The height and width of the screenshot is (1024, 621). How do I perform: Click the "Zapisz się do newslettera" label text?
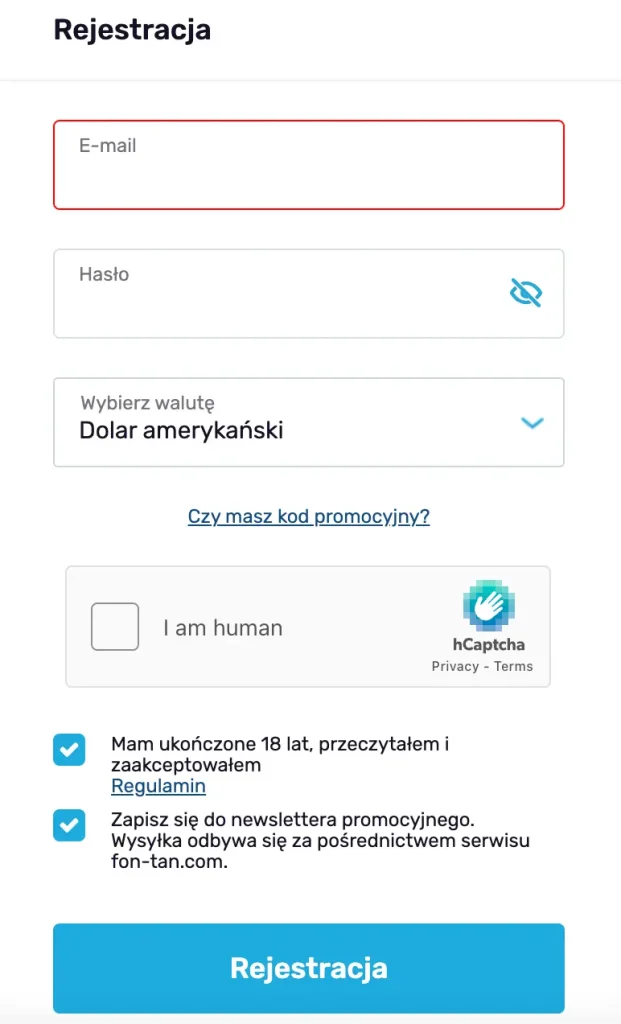[320, 840]
